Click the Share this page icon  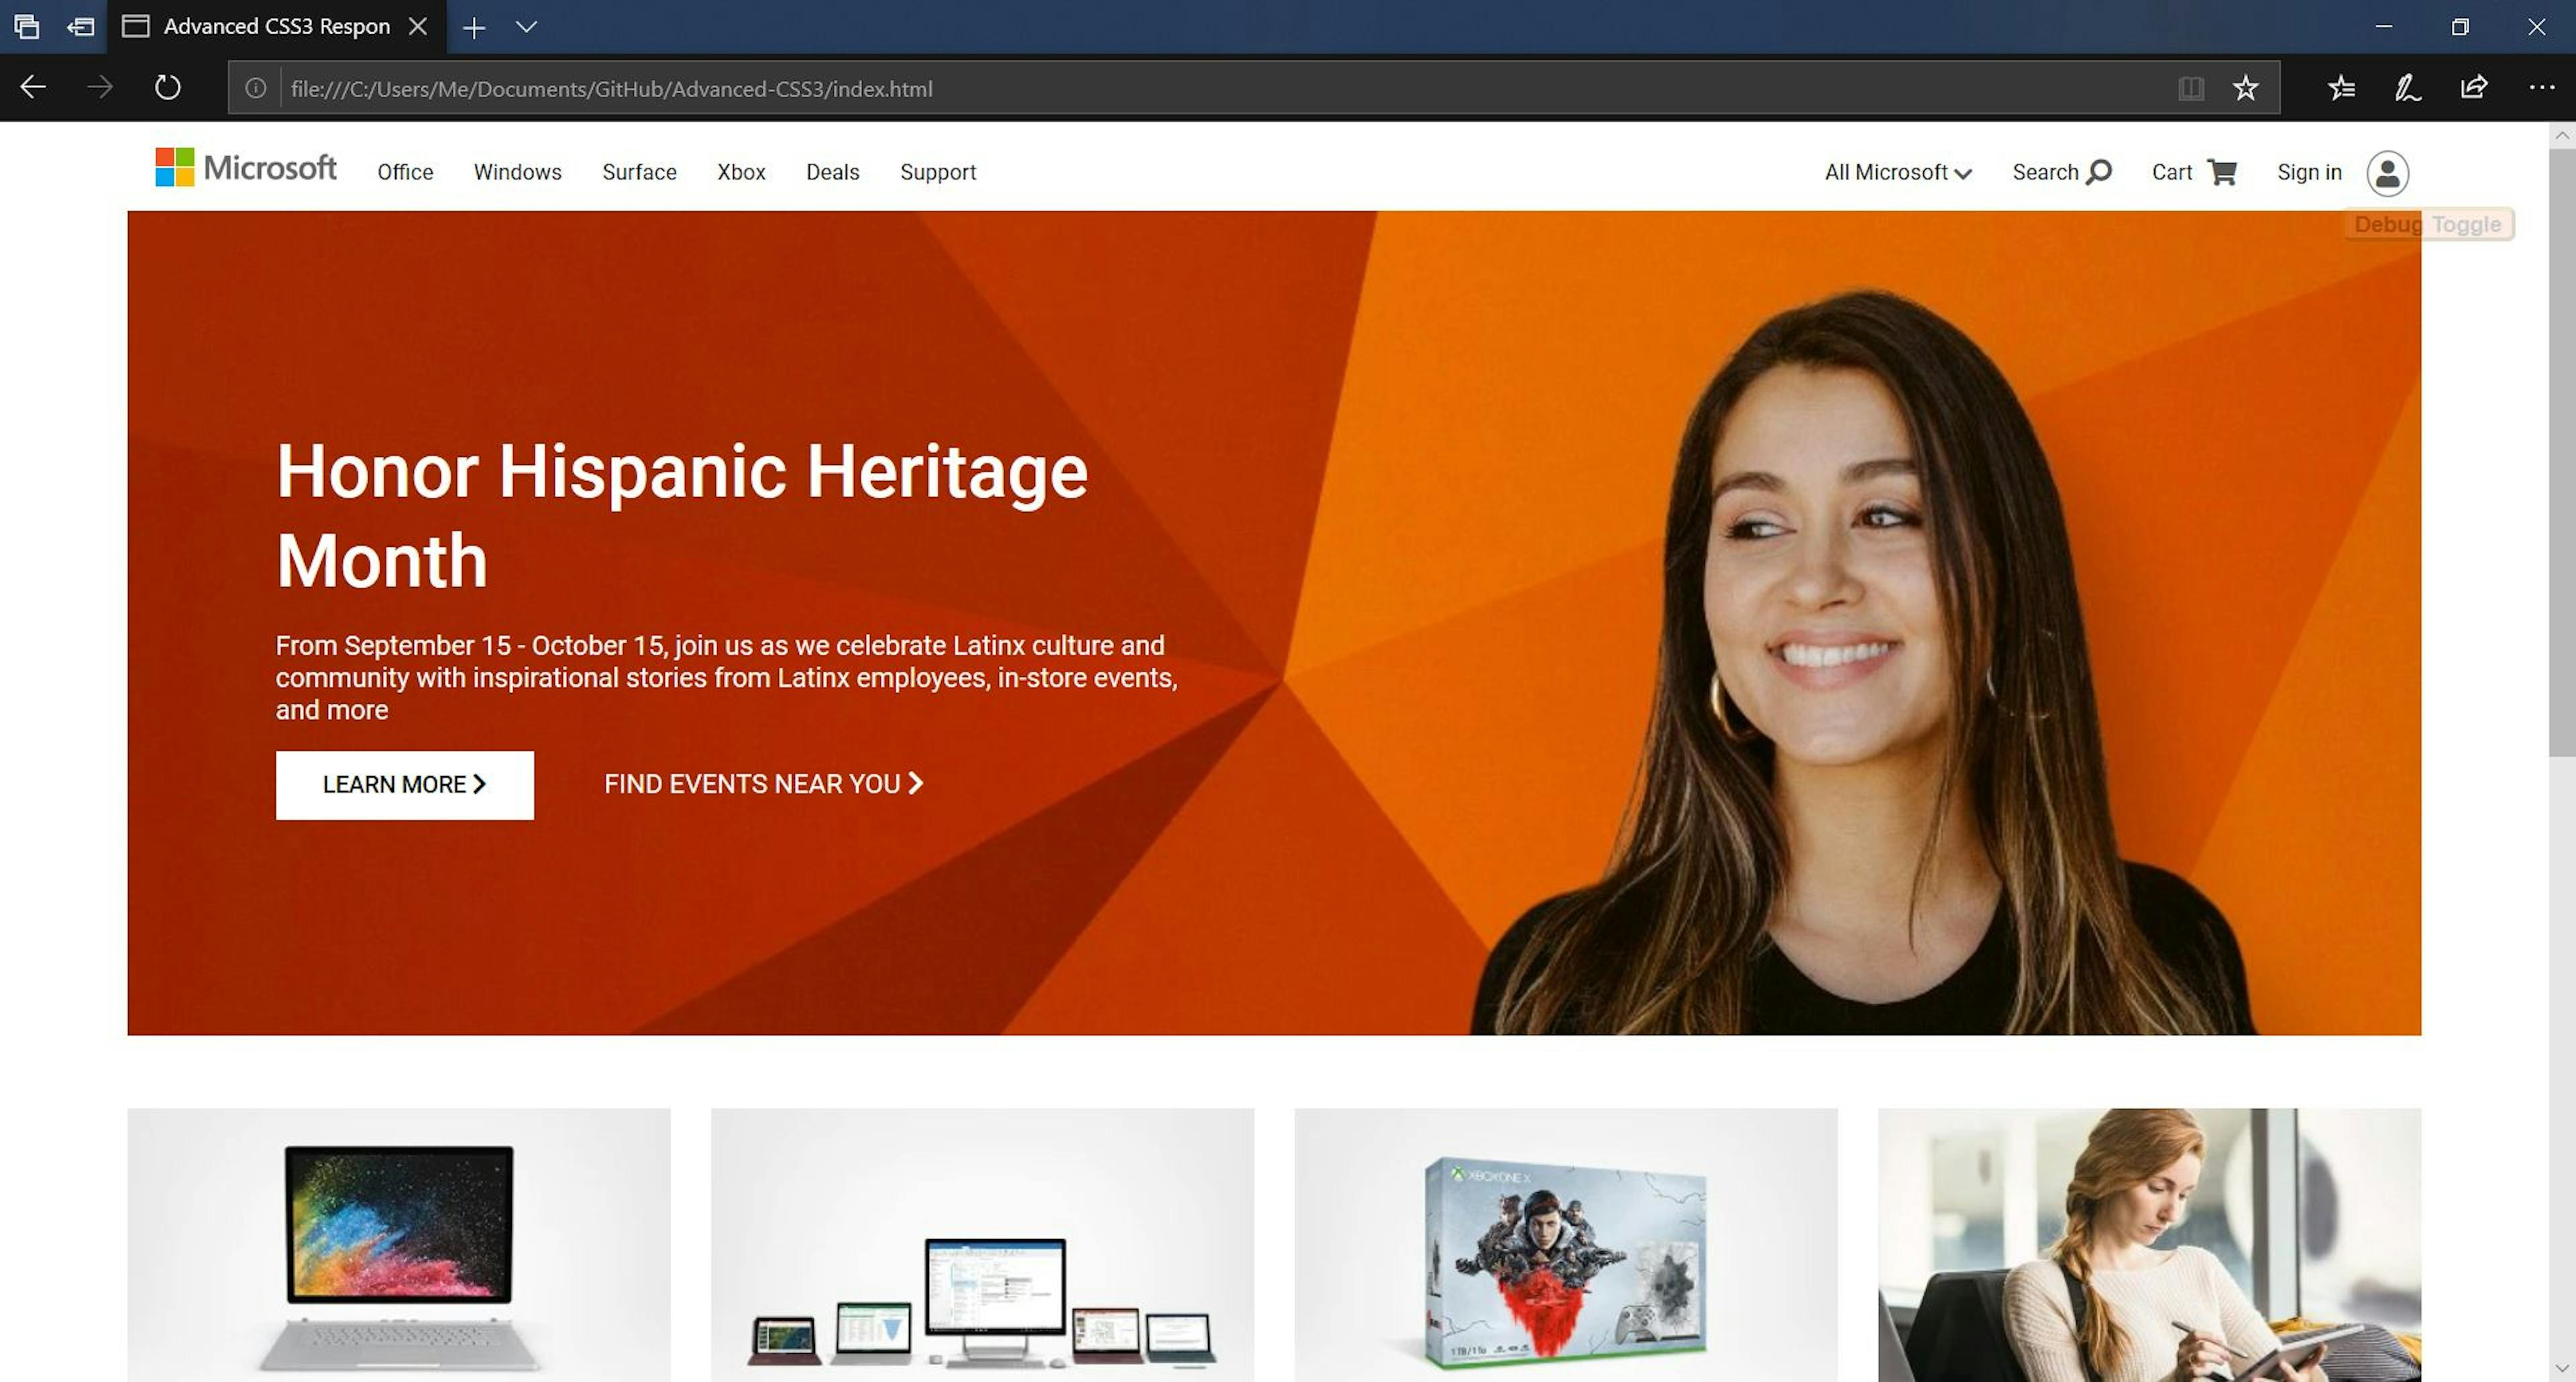(x=2474, y=88)
